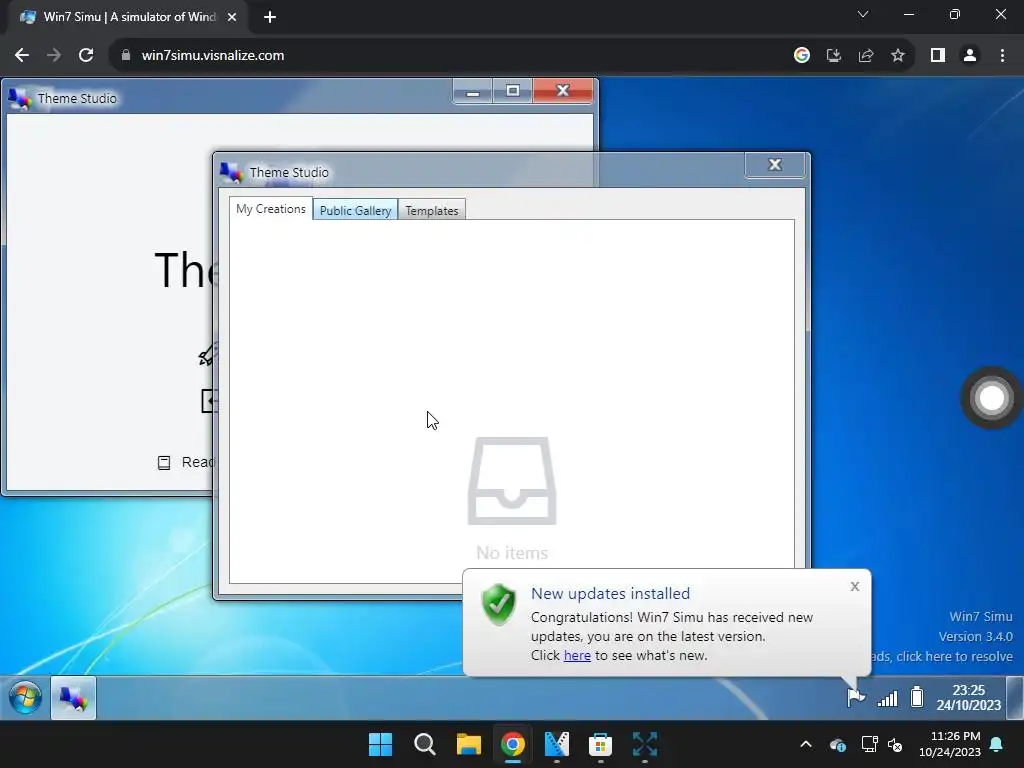
Task: Click the Read book icon in background window
Action: [x=164, y=462]
